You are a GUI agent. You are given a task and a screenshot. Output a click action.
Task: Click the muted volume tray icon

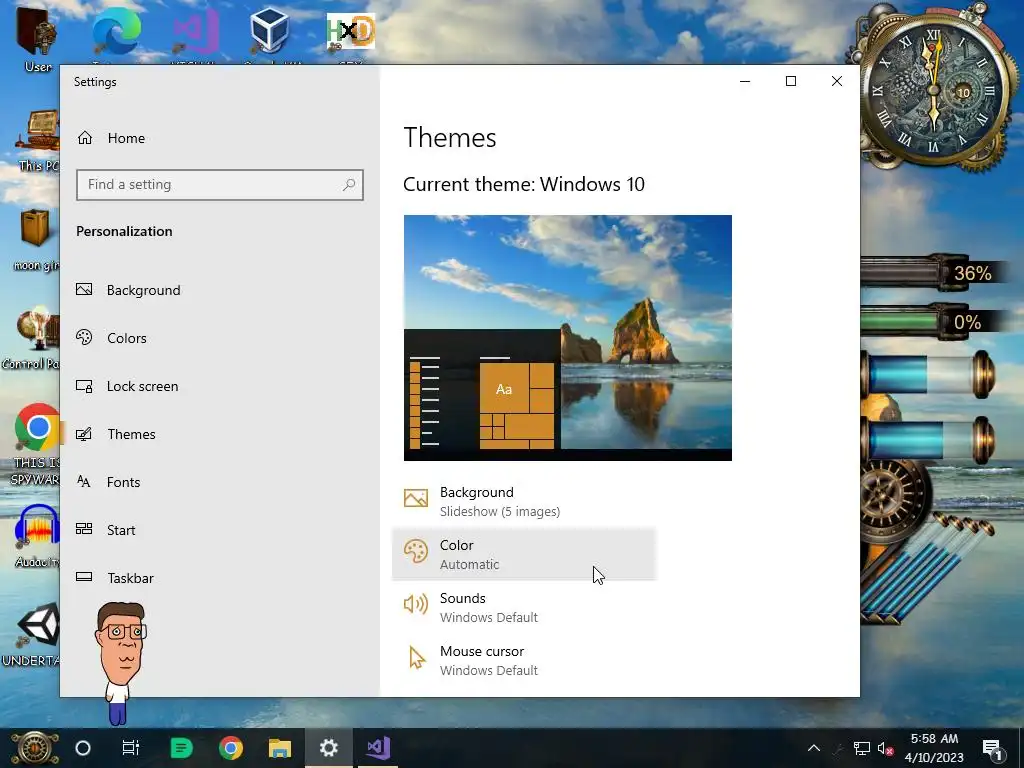pos(886,748)
